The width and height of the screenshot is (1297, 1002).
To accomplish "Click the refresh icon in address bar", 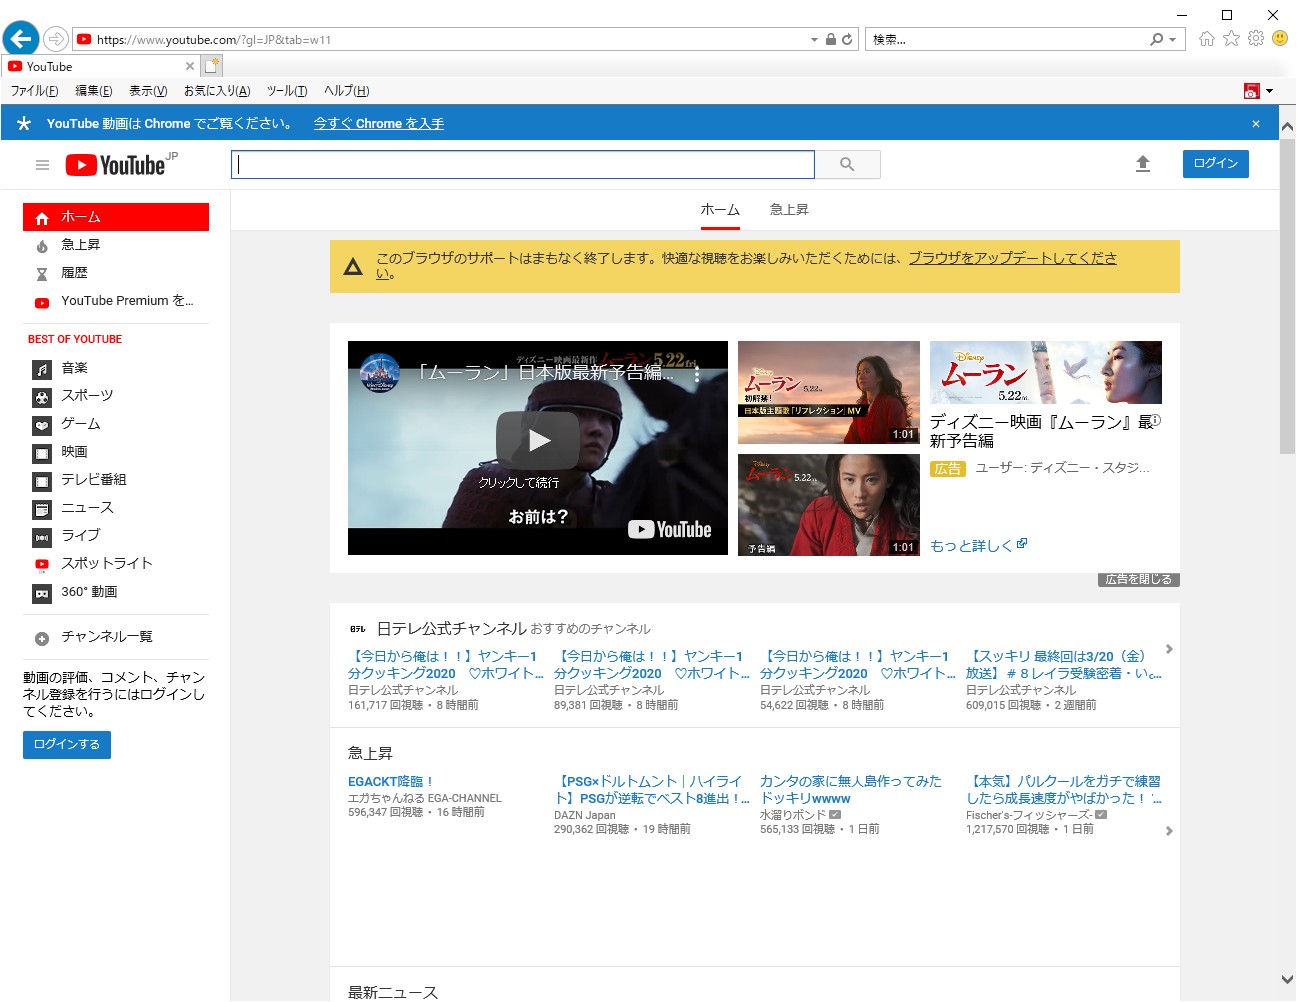I will coord(847,39).
